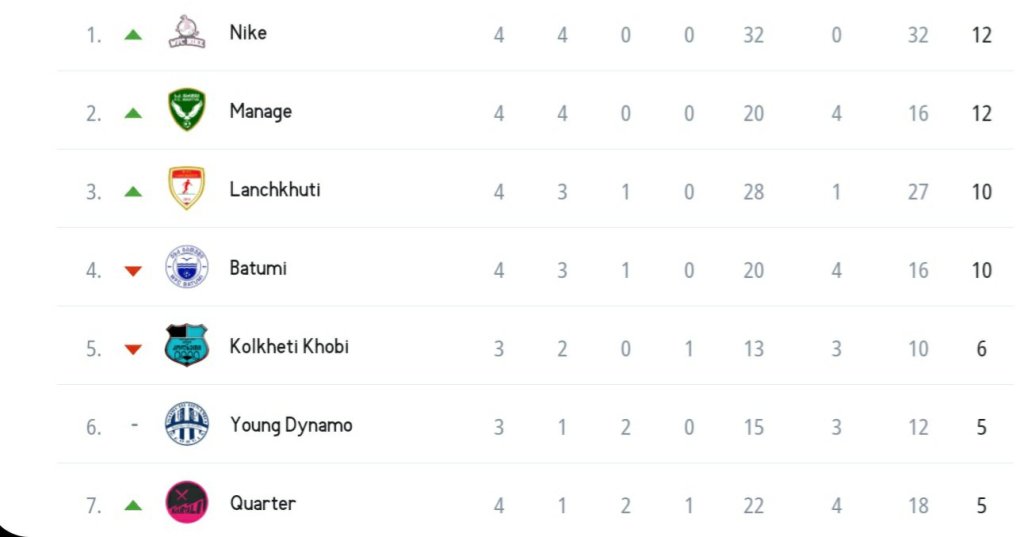Image resolution: width=1024 pixels, height=537 pixels.
Task: Click the Young Dynamo team crest
Action: (186, 424)
